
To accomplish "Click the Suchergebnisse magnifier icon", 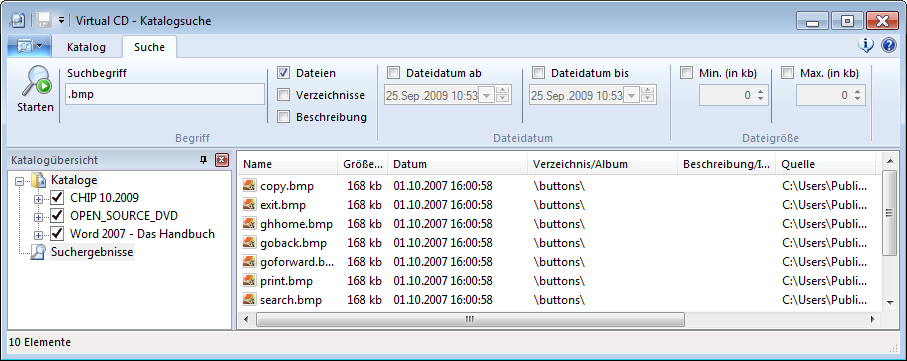I will [38, 252].
